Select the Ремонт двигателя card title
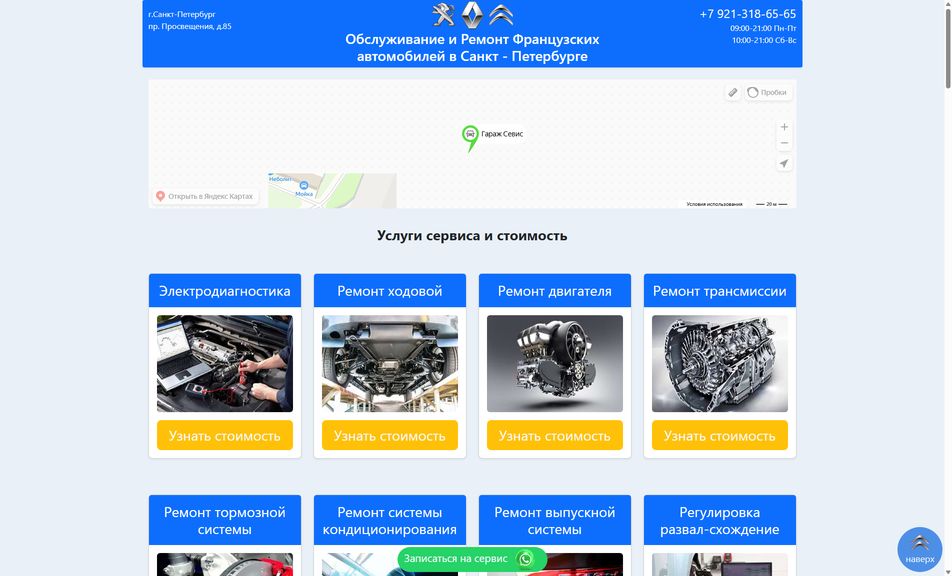This screenshot has width=952, height=576. pos(555,291)
